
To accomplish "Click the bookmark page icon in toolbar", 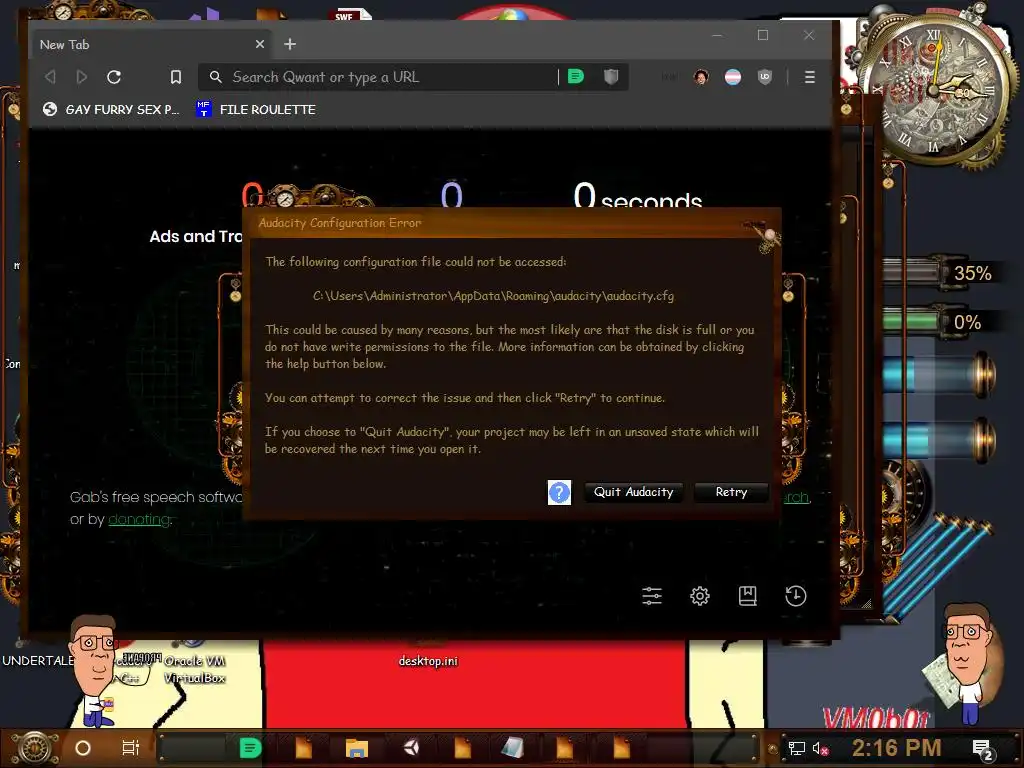I will tap(176, 77).
